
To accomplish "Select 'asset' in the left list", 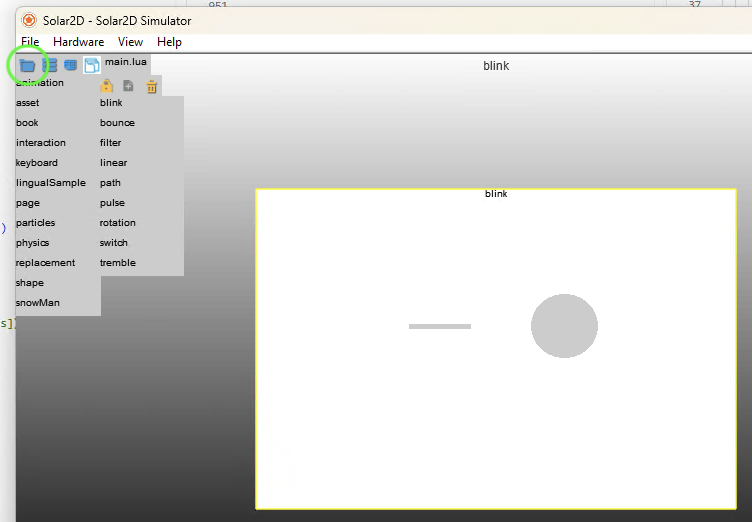I will pyautogui.click(x=27, y=103).
